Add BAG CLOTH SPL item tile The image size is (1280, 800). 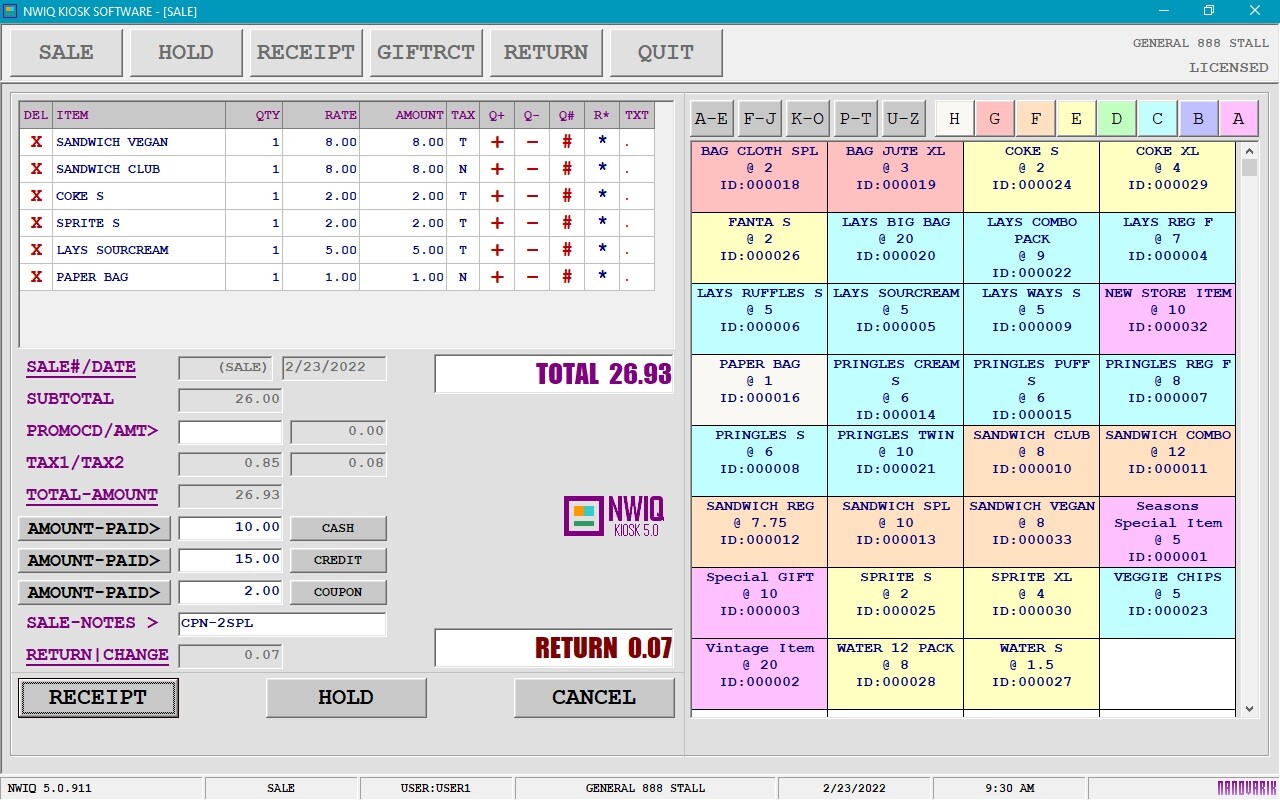coord(759,177)
